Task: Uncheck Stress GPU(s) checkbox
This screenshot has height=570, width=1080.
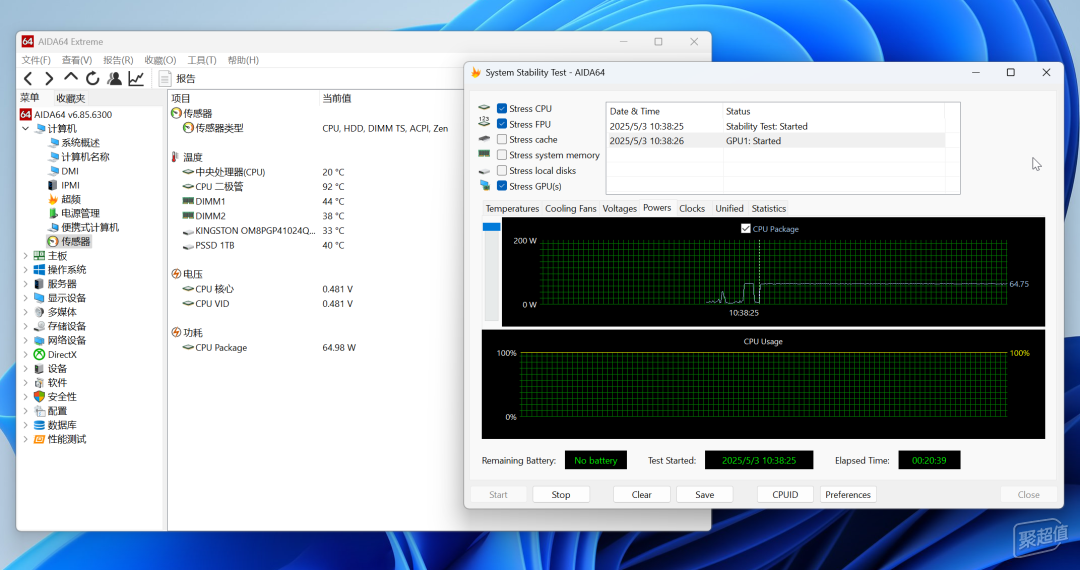Action: click(502, 186)
